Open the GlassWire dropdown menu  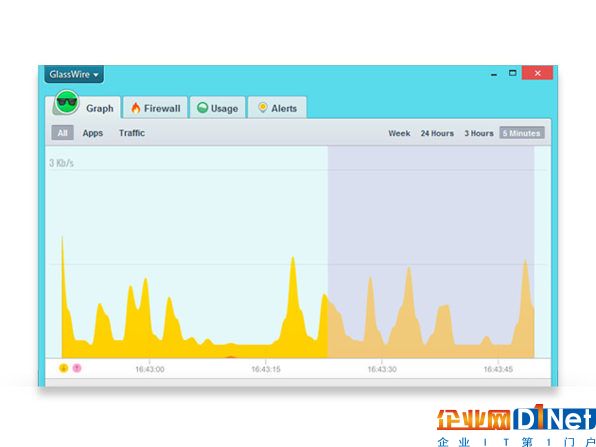pos(74,74)
